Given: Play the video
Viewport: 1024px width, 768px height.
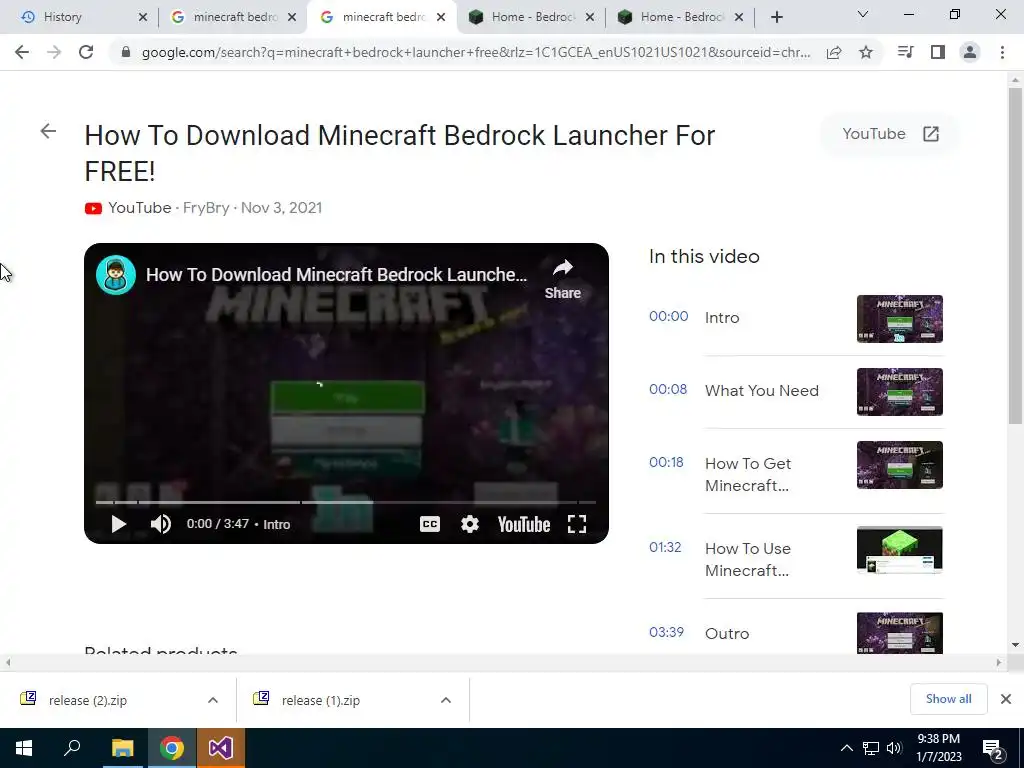Looking at the screenshot, I should pyautogui.click(x=118, y=524).
